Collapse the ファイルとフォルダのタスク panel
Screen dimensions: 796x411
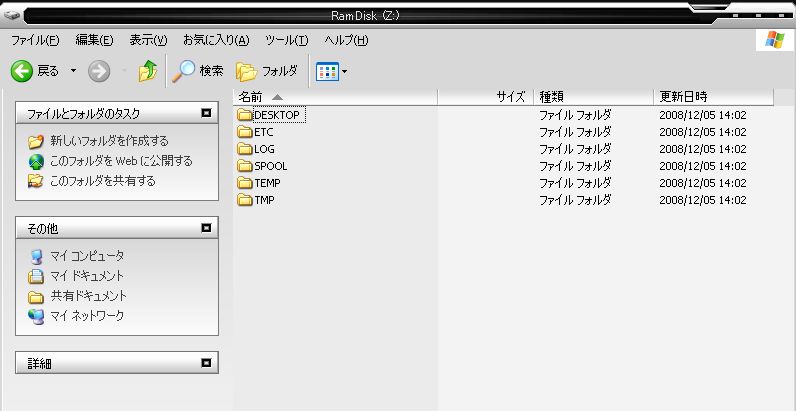206,113
